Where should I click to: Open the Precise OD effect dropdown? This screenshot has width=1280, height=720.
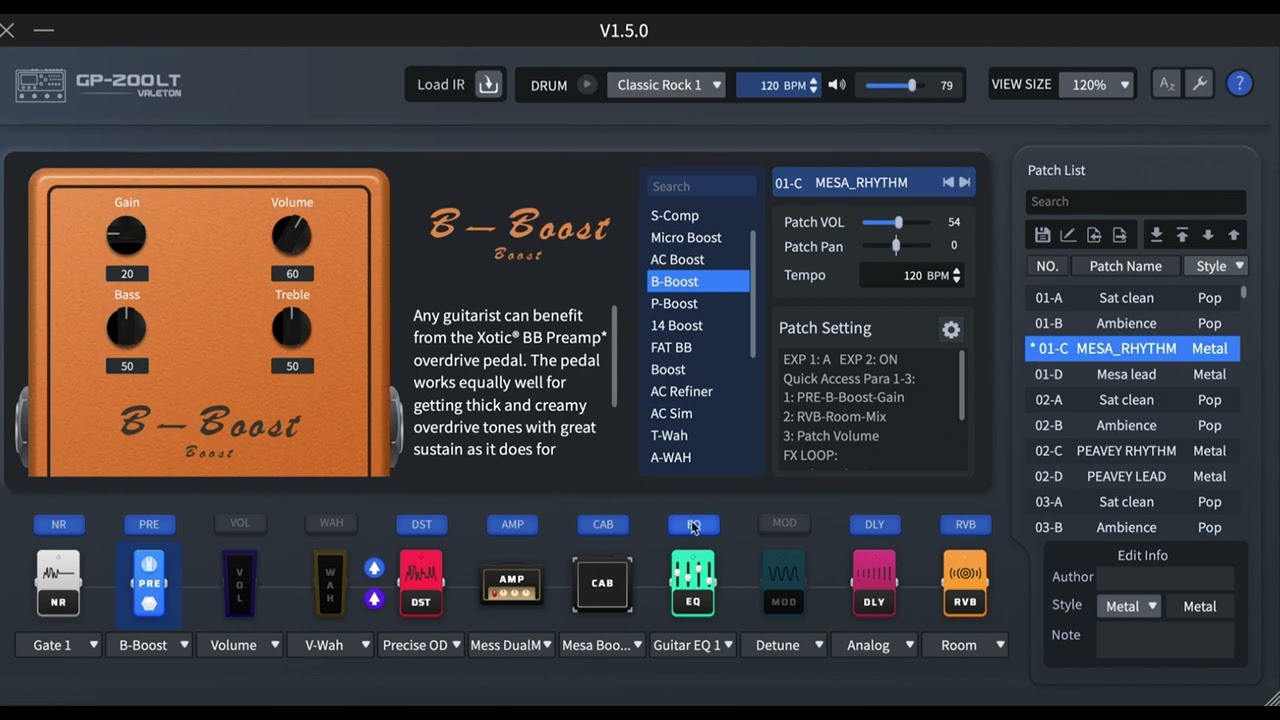tap(422, 645)
